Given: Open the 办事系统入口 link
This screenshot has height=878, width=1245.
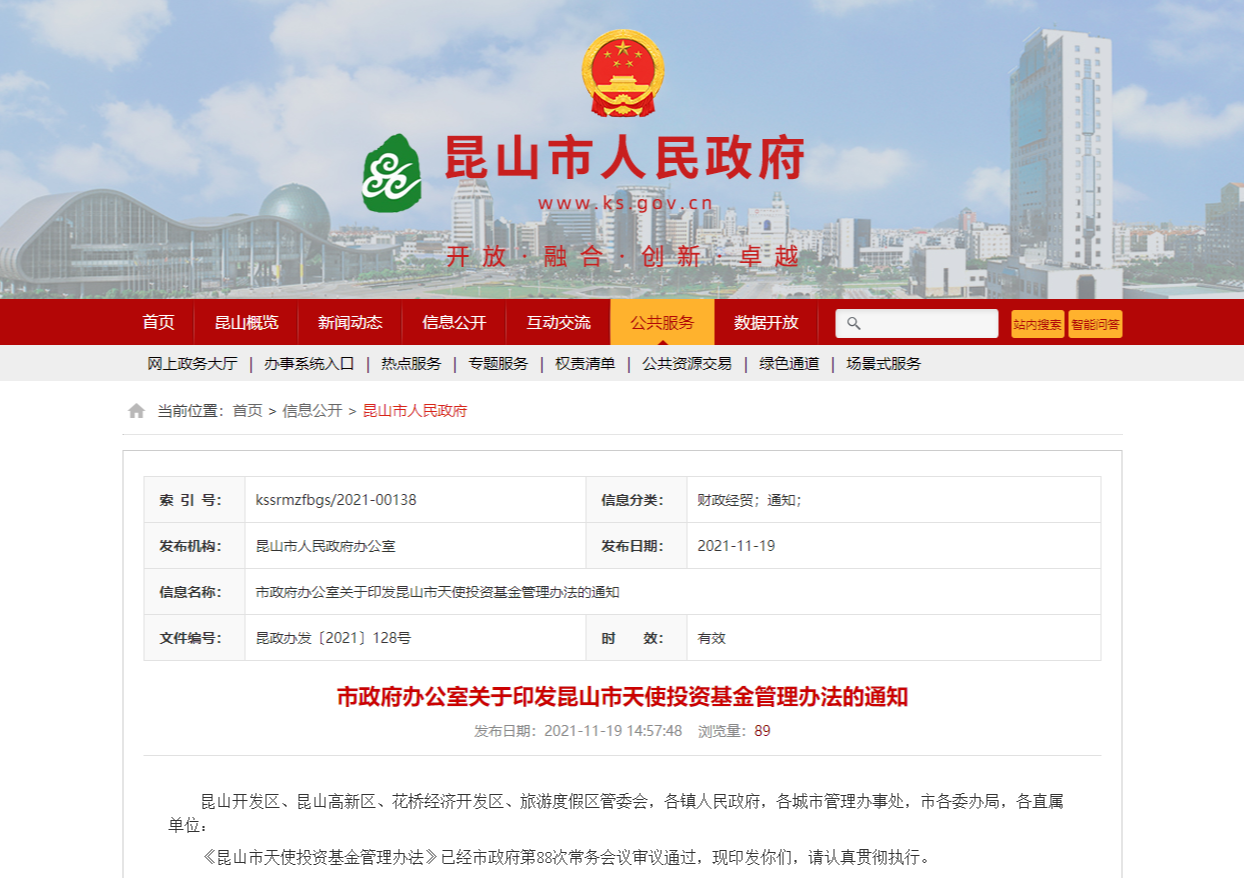Looking at the screenshot, I should 309,364.
